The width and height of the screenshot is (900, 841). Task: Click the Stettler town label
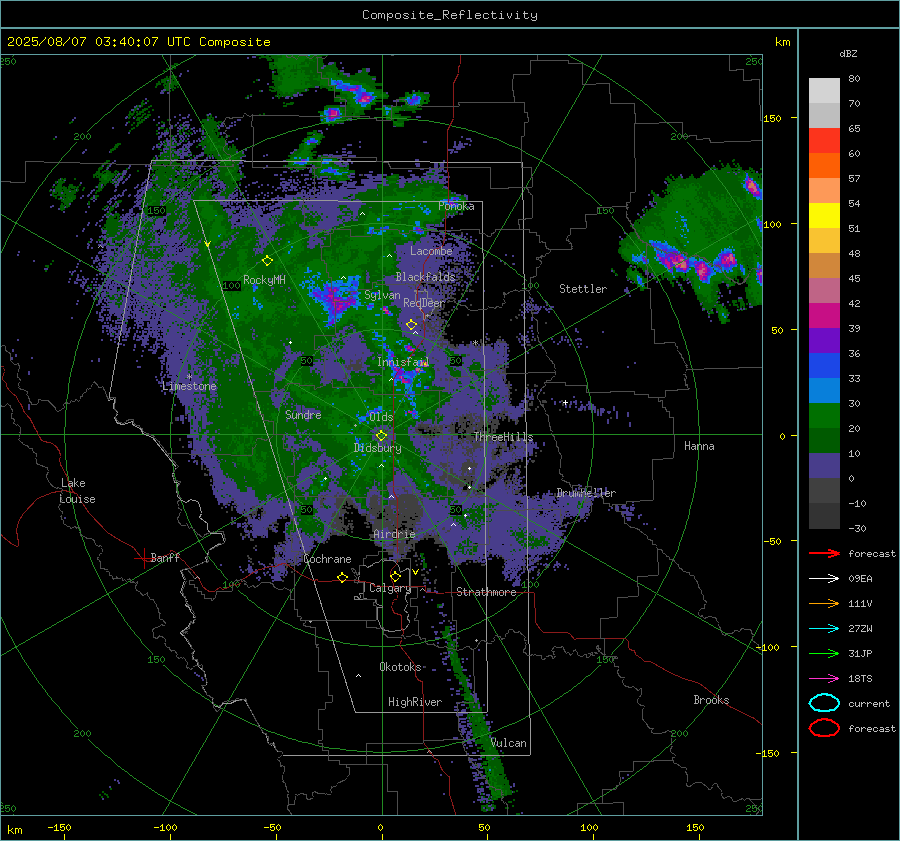(583, 289)
